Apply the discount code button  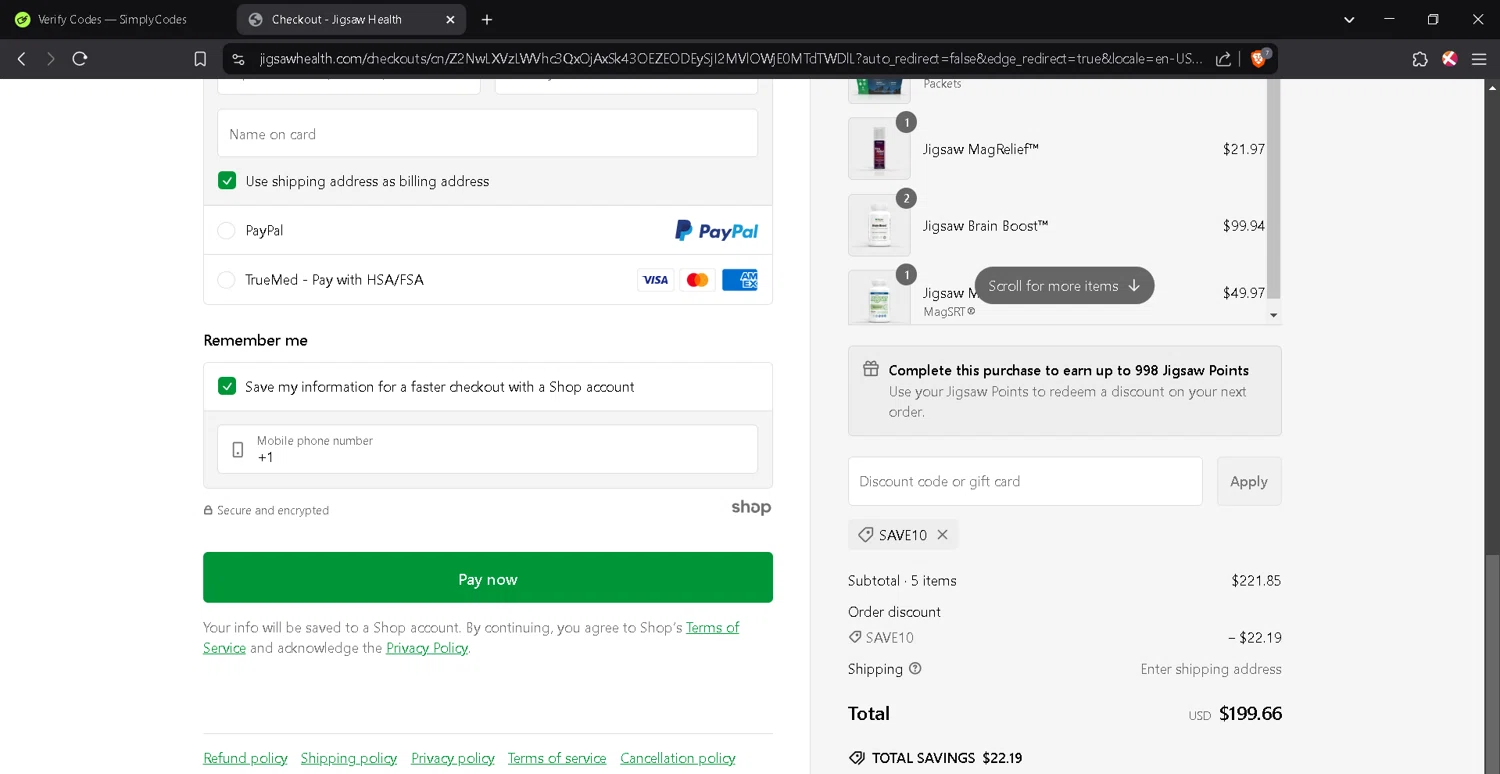(1249, 481)
